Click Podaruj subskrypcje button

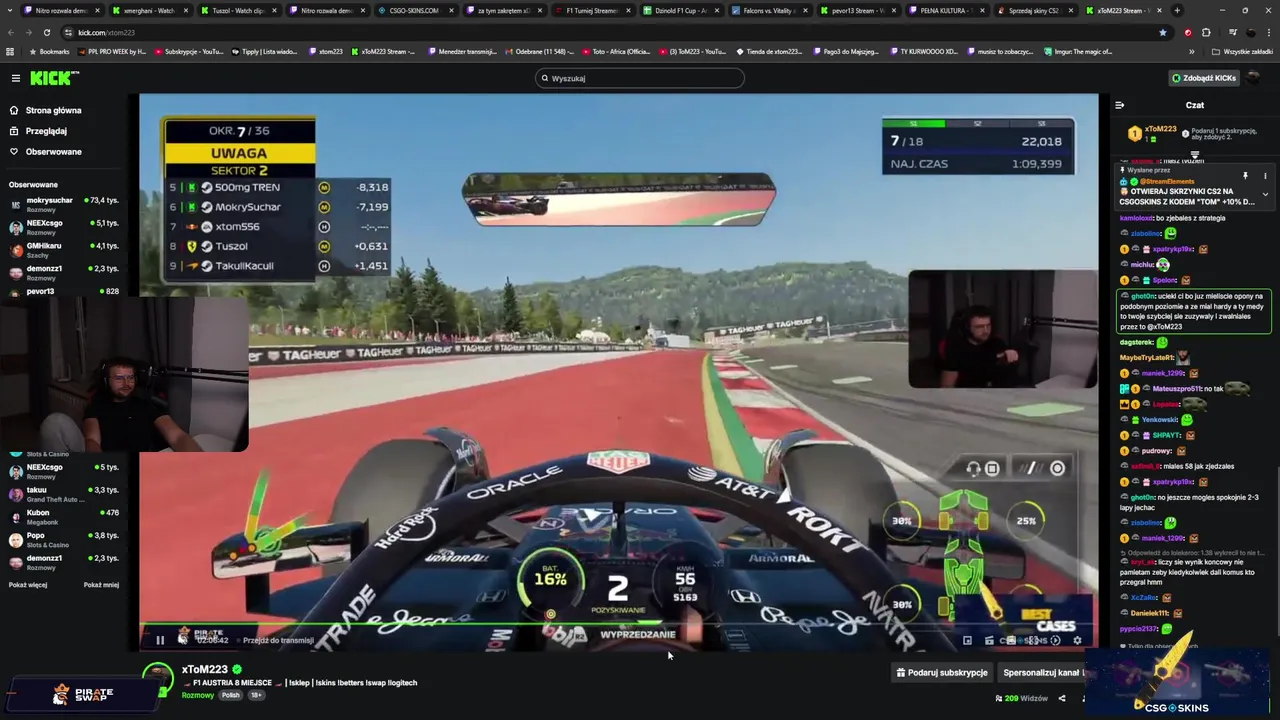(x=942, y=672)
